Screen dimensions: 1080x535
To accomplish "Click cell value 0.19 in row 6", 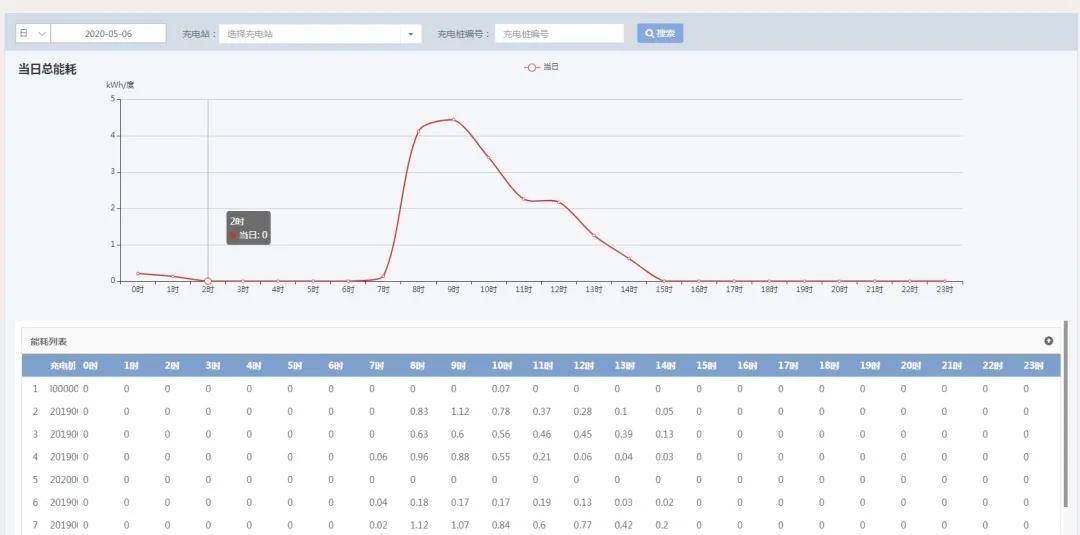I will point(541,502).
